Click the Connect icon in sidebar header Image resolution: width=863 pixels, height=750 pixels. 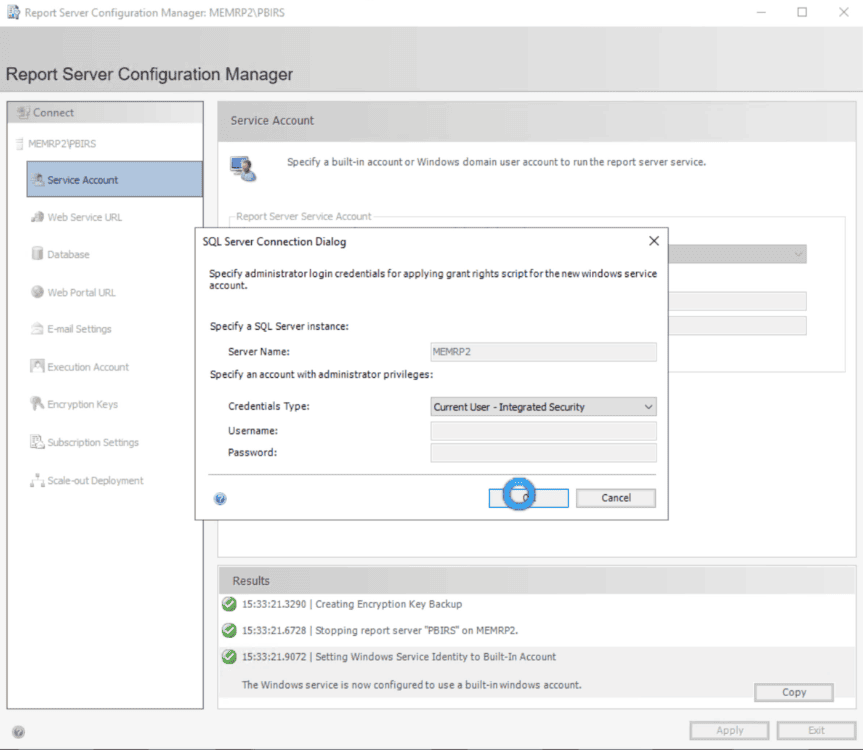[x=23, y=112]
